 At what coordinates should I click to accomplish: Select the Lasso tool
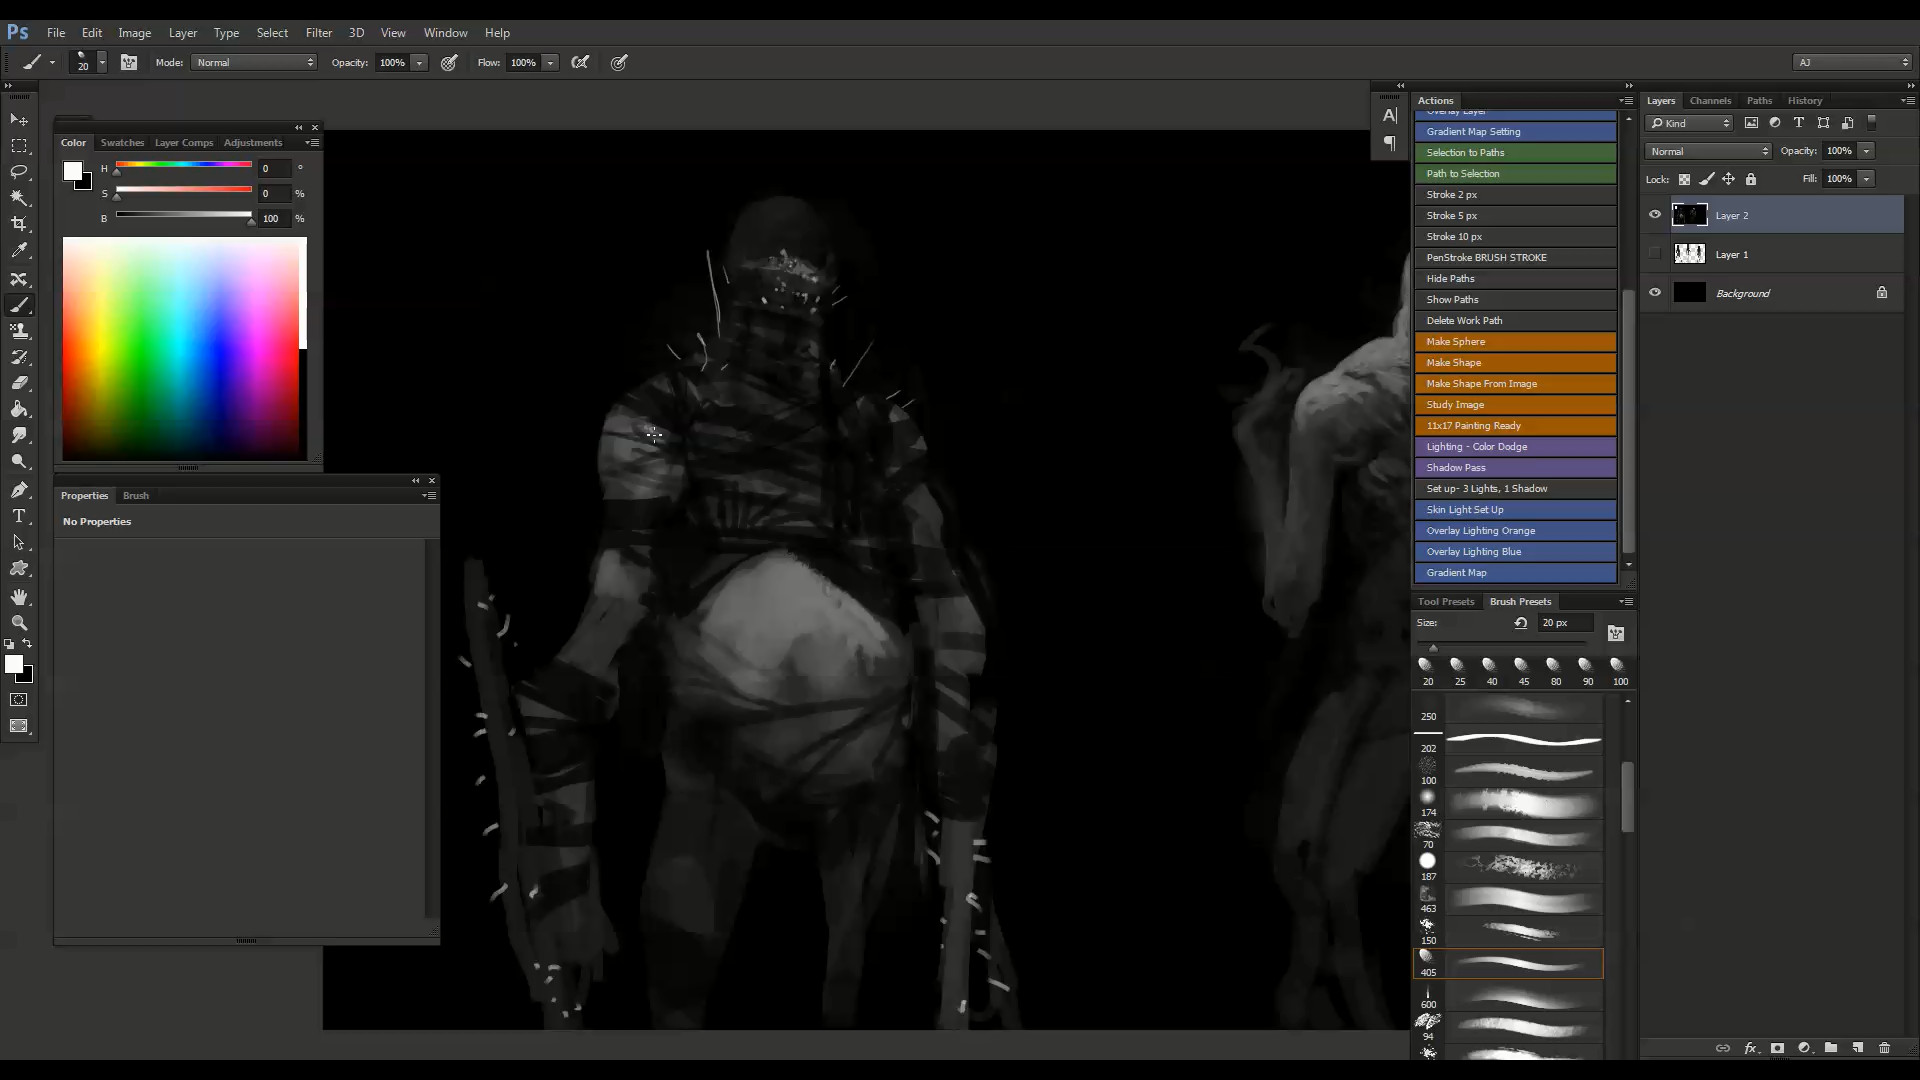(19, 171)
